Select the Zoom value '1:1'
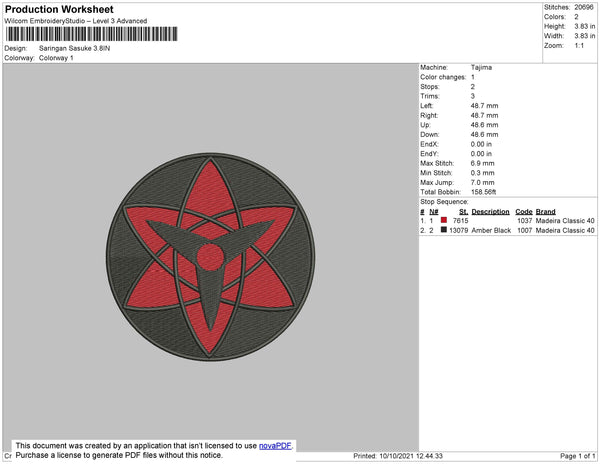The width and height of the screenshot is (600, 464). [579, 46]
